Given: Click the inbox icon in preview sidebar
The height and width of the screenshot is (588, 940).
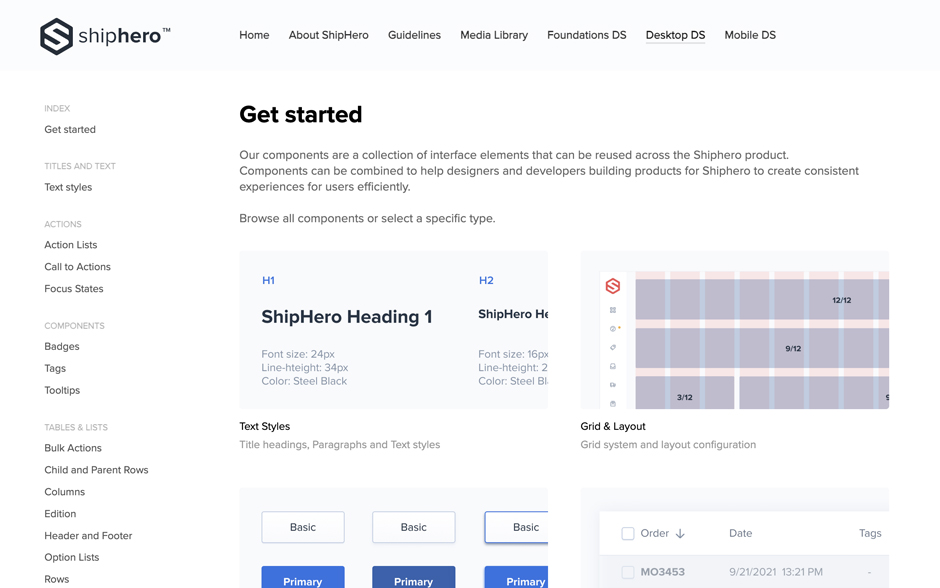Looking at the screenshot, I should pyautogui.click(x=613, y=366).
